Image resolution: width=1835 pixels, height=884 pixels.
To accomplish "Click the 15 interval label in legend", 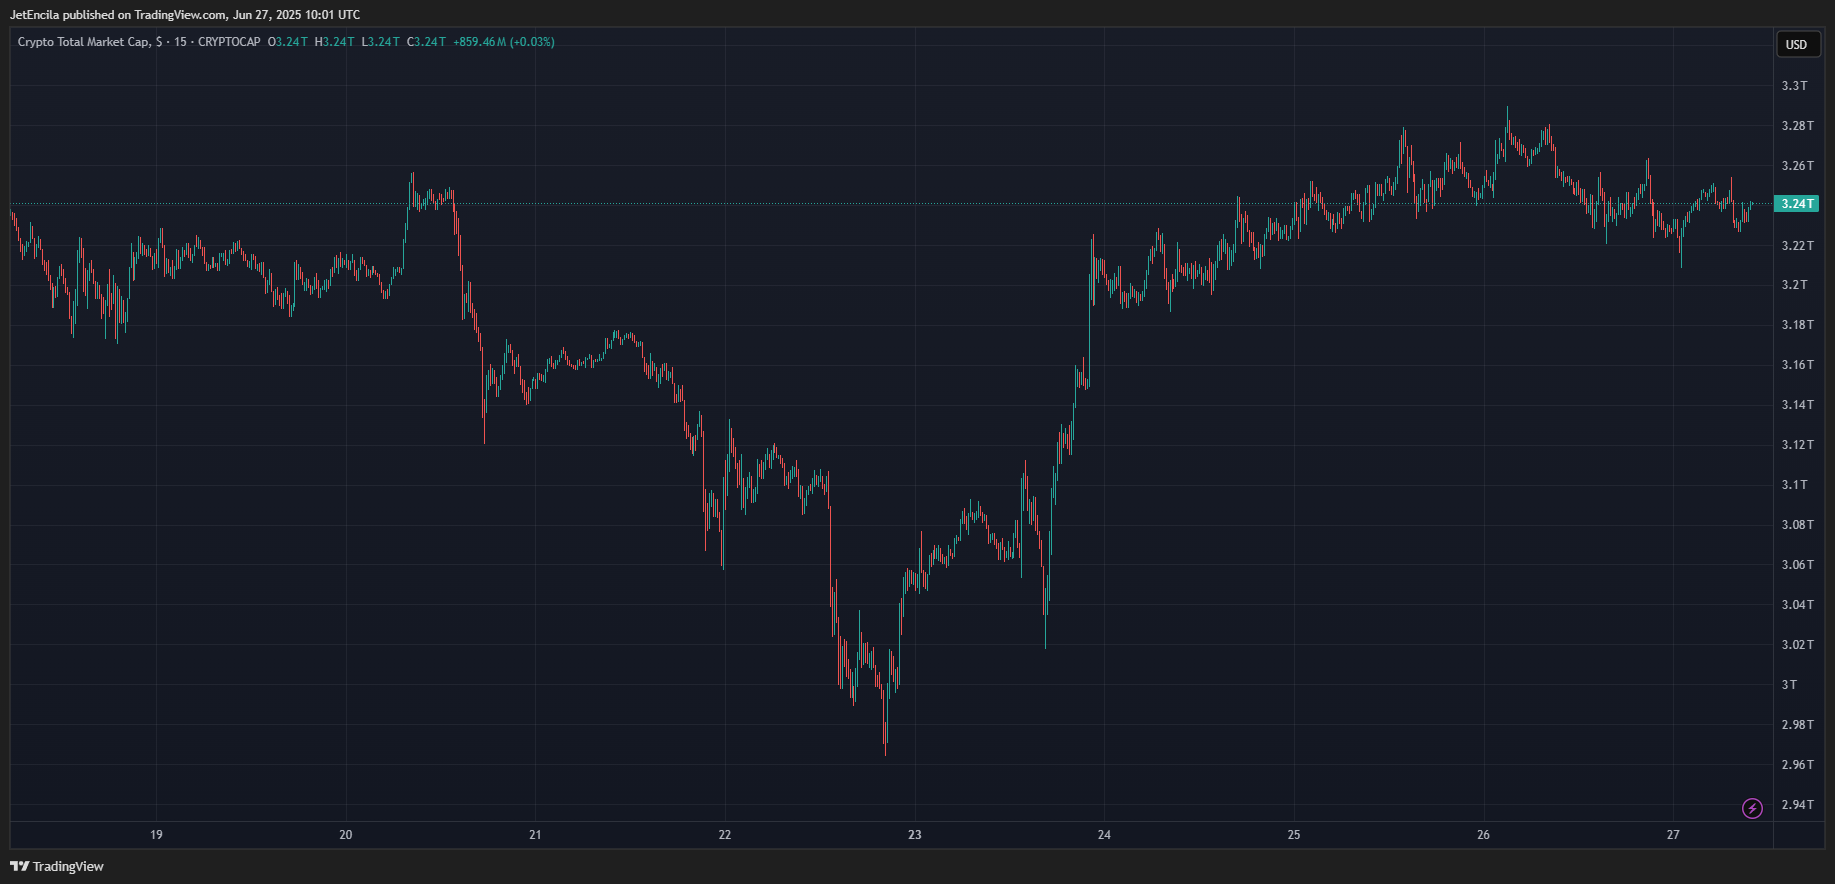I will 180,42.
